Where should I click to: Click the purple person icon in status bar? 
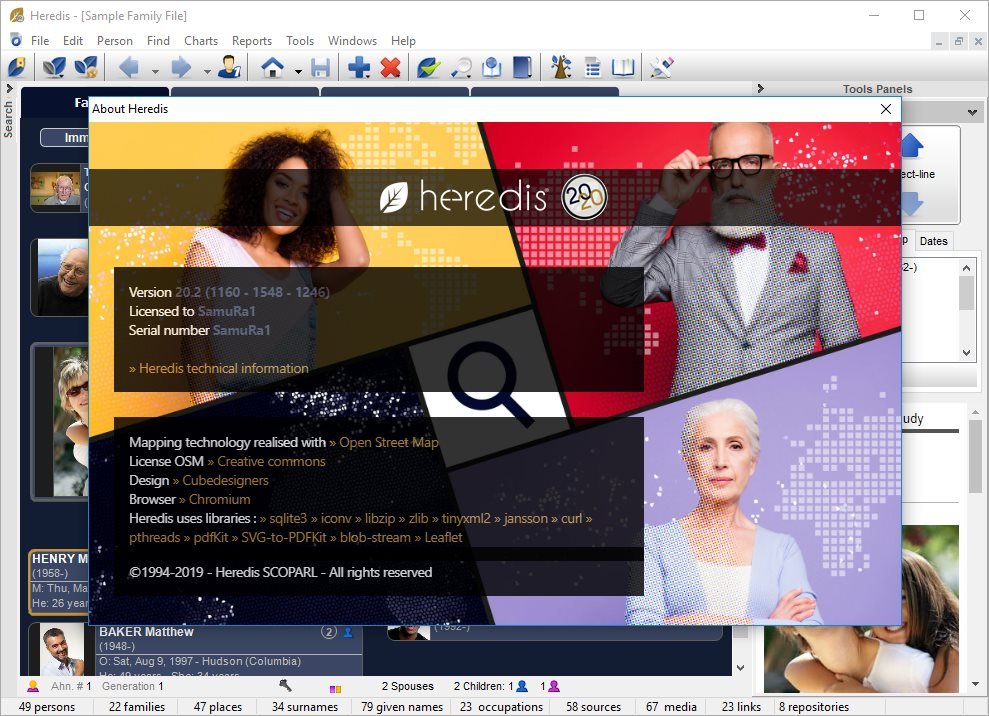(554, 686)
